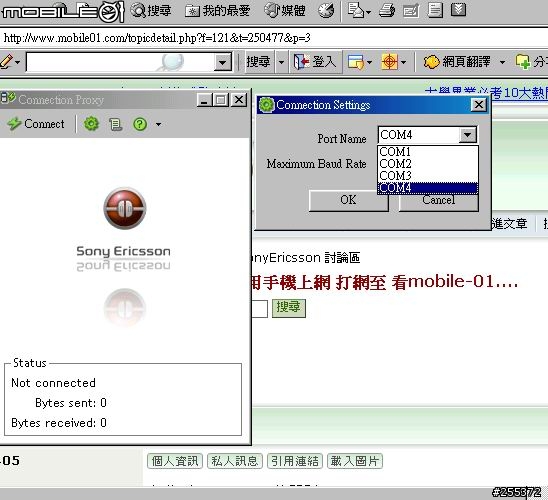Click the notepad edit icon in top toolbar
This screenshot has width=548, height=500.
411,10
